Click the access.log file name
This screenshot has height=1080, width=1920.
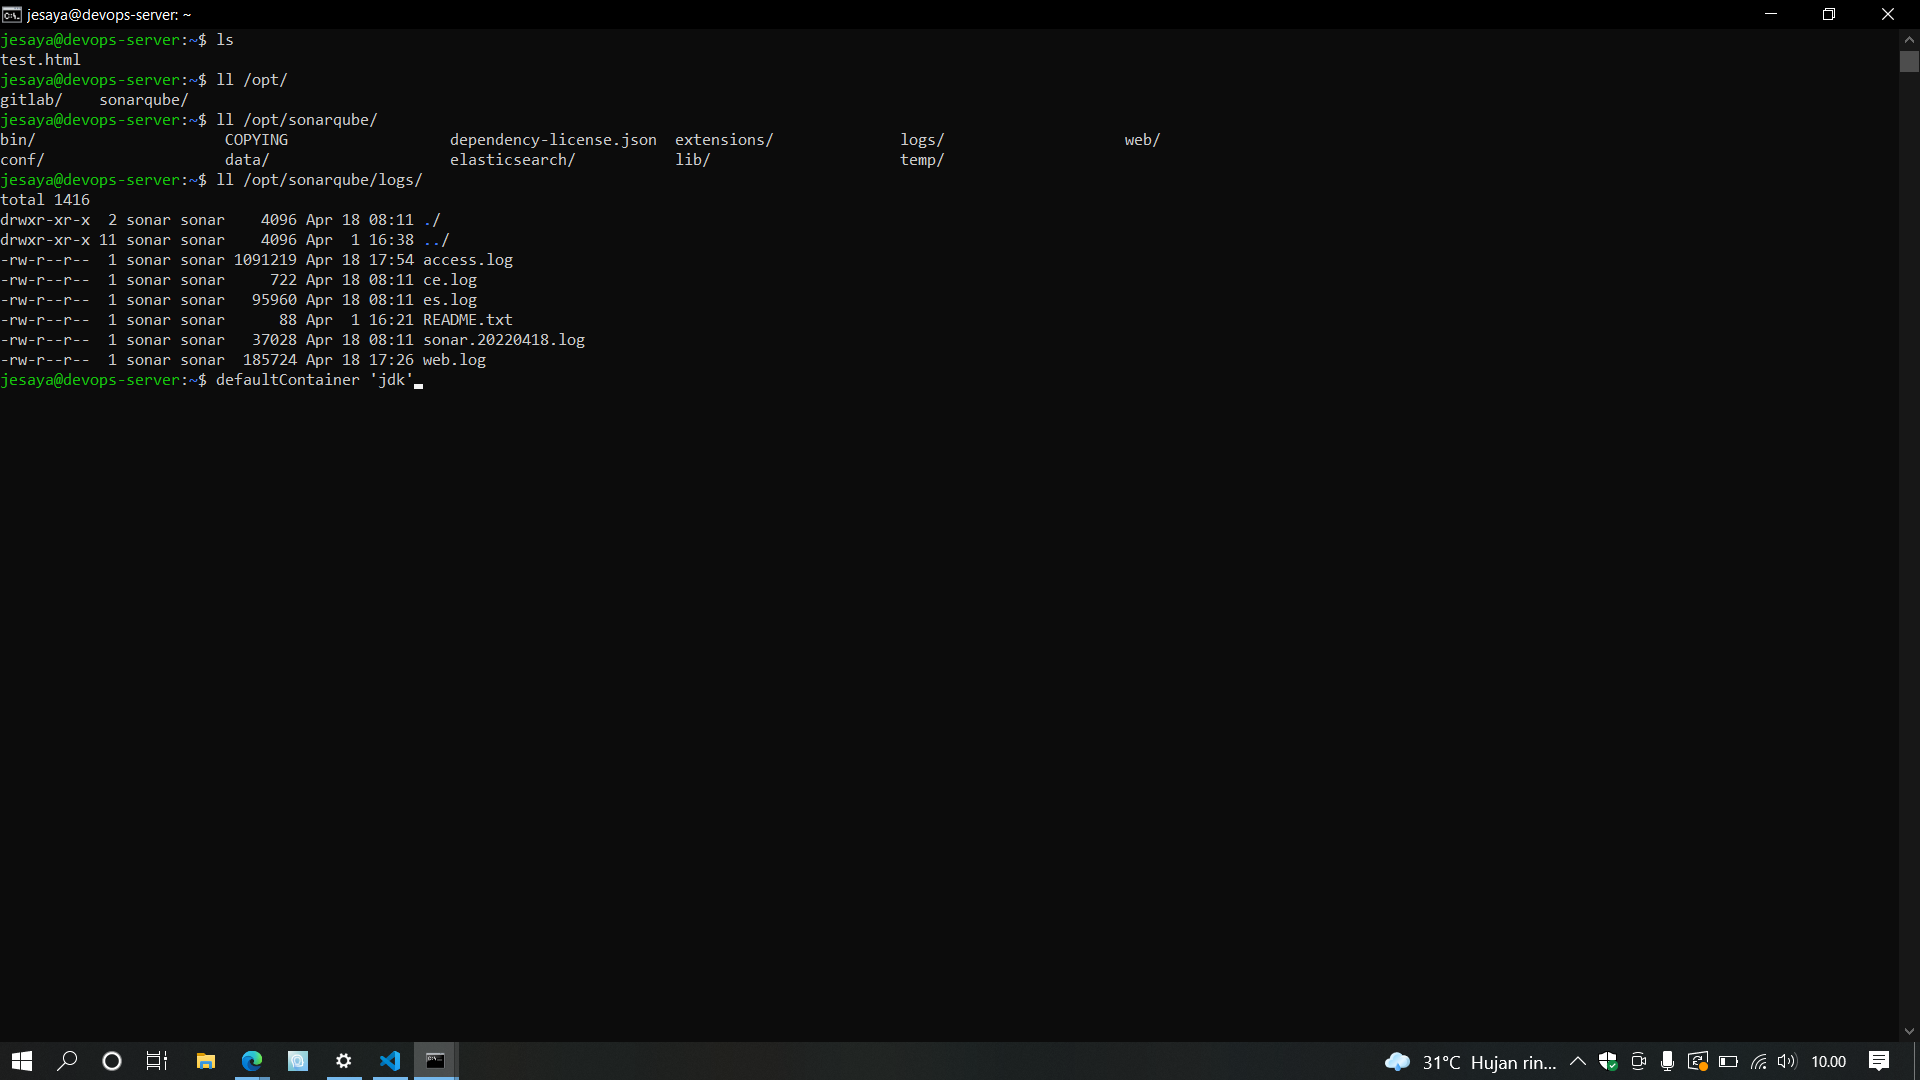[468, 260]
